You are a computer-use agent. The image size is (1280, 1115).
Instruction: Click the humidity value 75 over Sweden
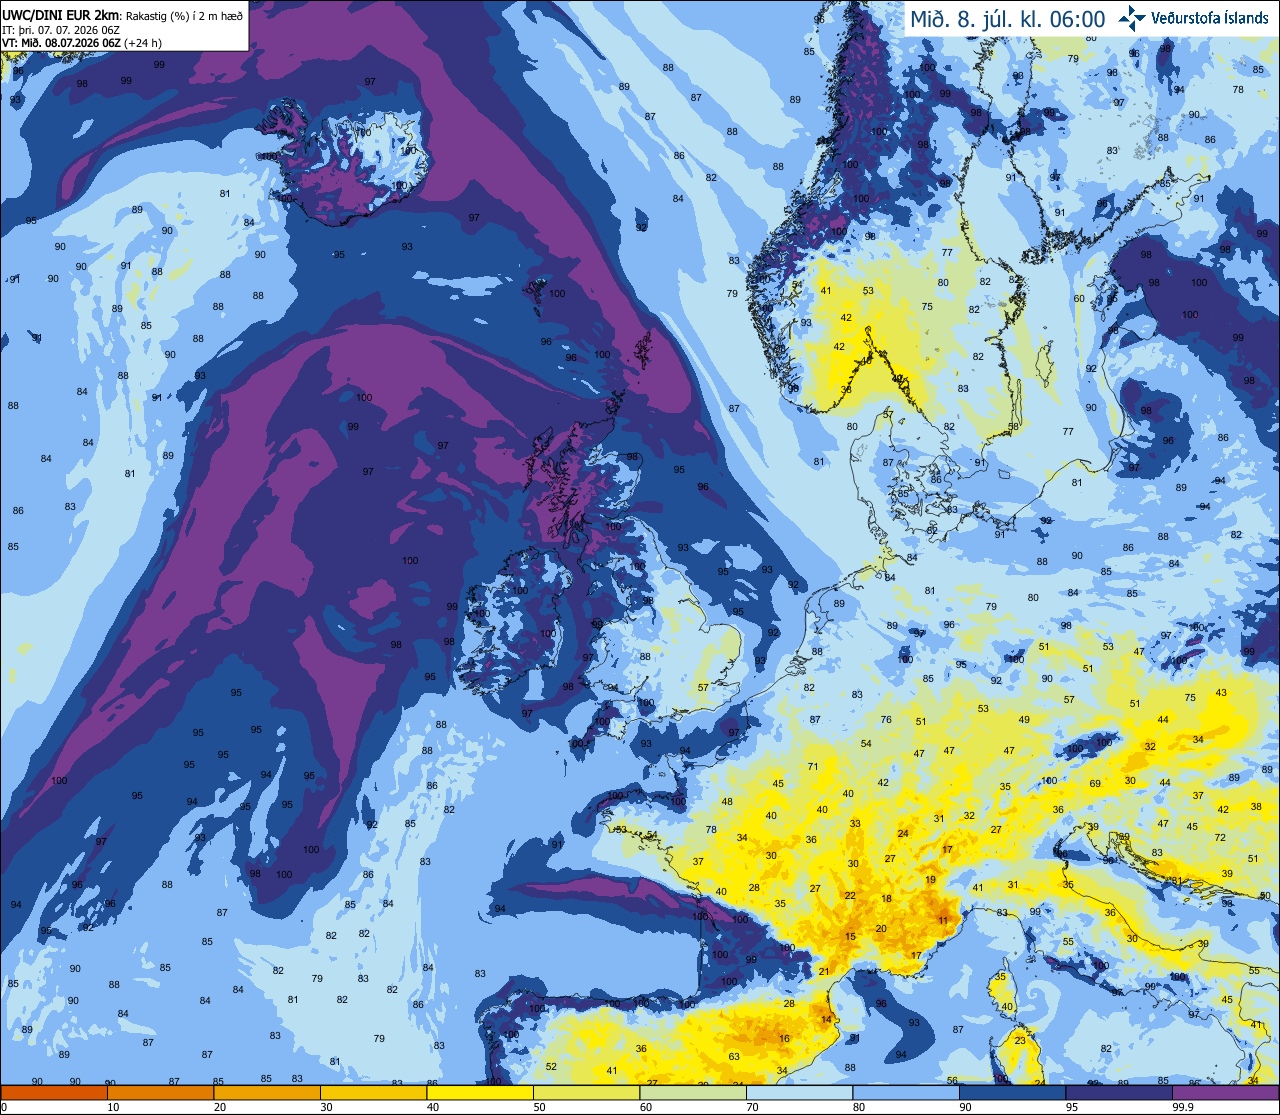click(927, 306)
